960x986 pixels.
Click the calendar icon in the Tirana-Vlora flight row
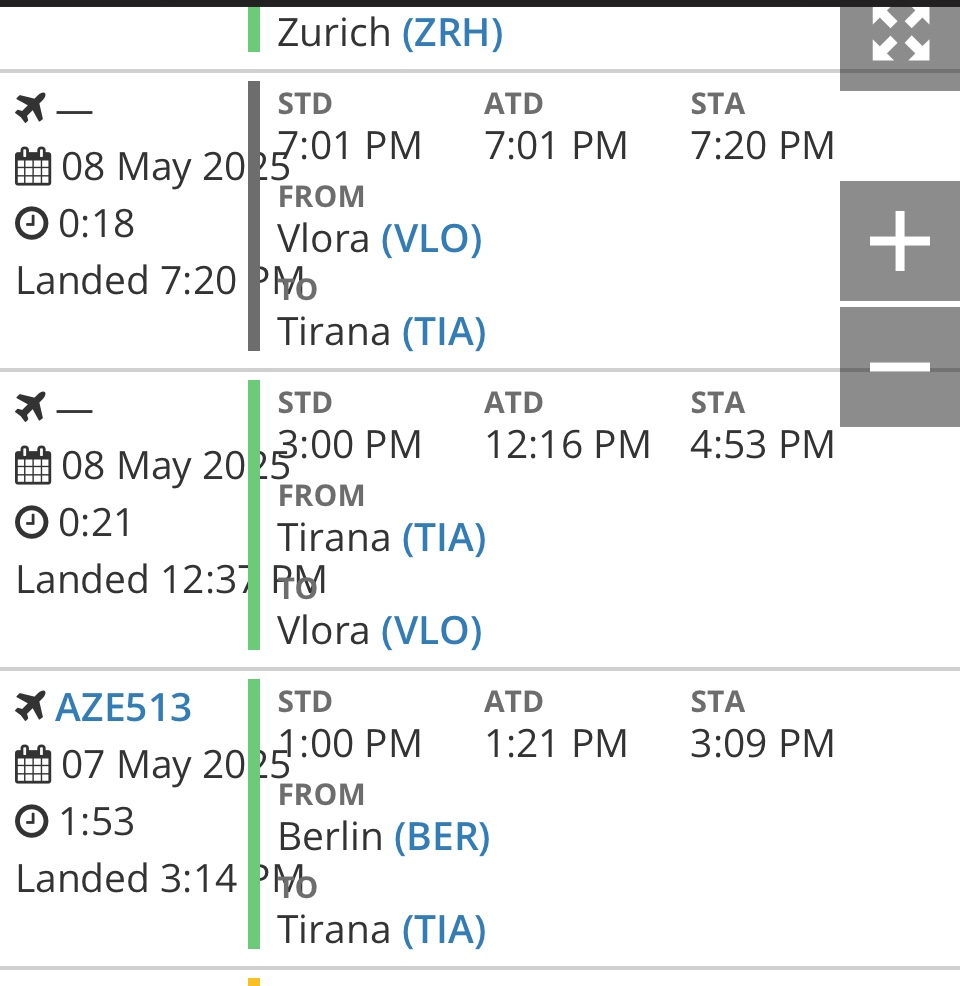[33, 467]
